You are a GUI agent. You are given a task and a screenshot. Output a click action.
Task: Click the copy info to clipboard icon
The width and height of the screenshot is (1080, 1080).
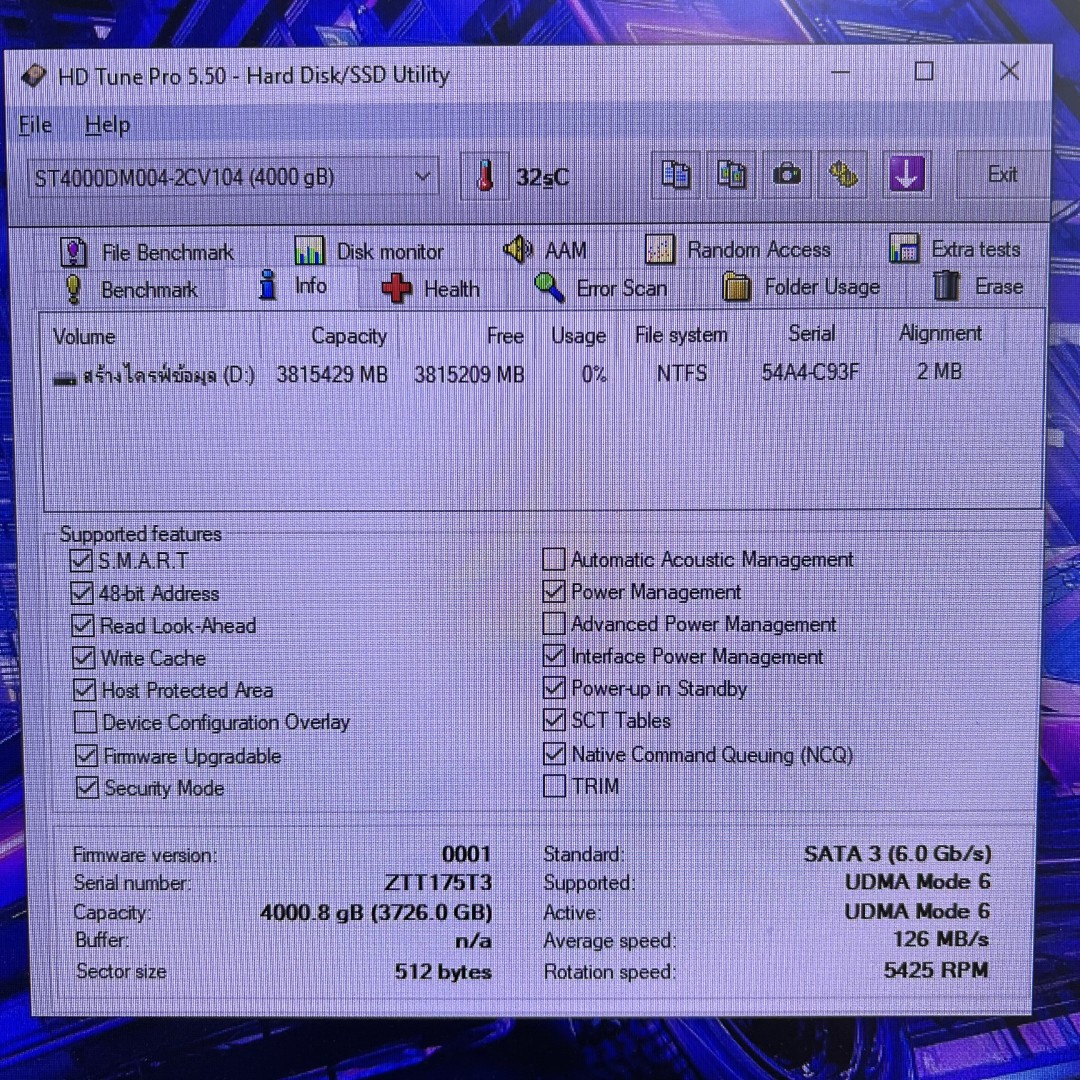[676, 175]
